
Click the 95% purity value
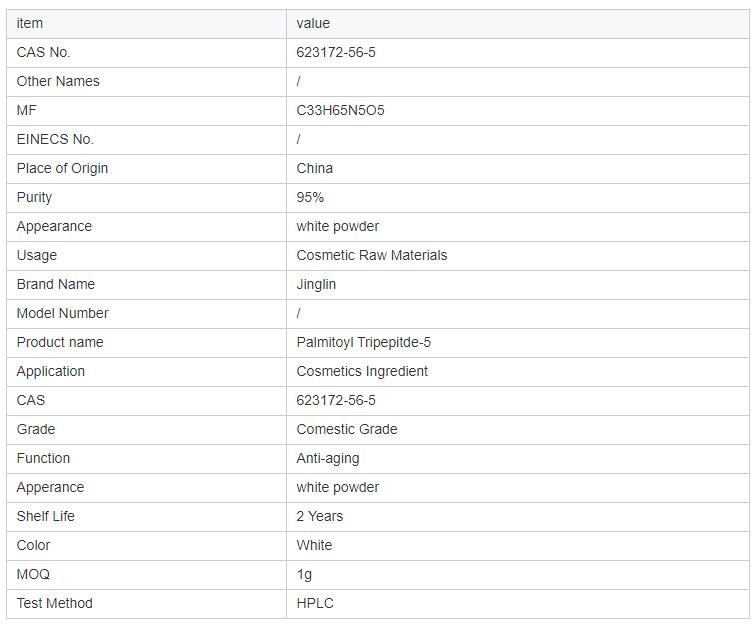310,197
